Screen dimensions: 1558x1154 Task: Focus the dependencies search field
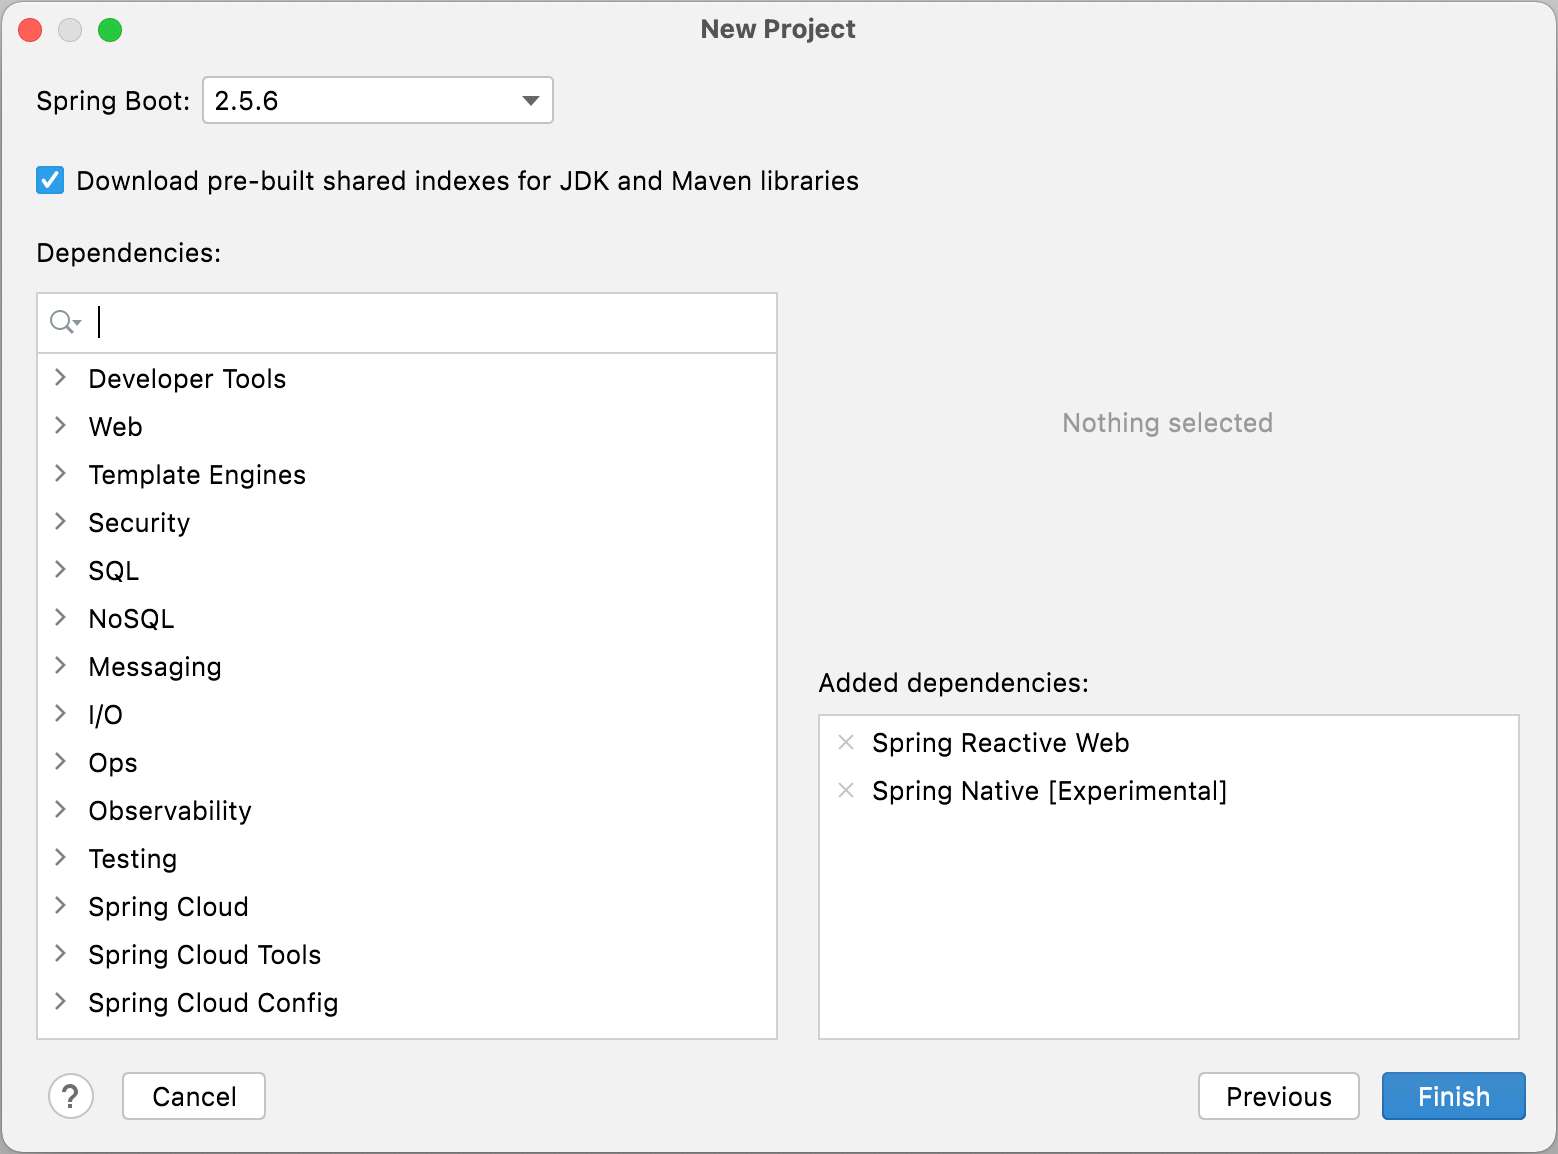point(430,322)
